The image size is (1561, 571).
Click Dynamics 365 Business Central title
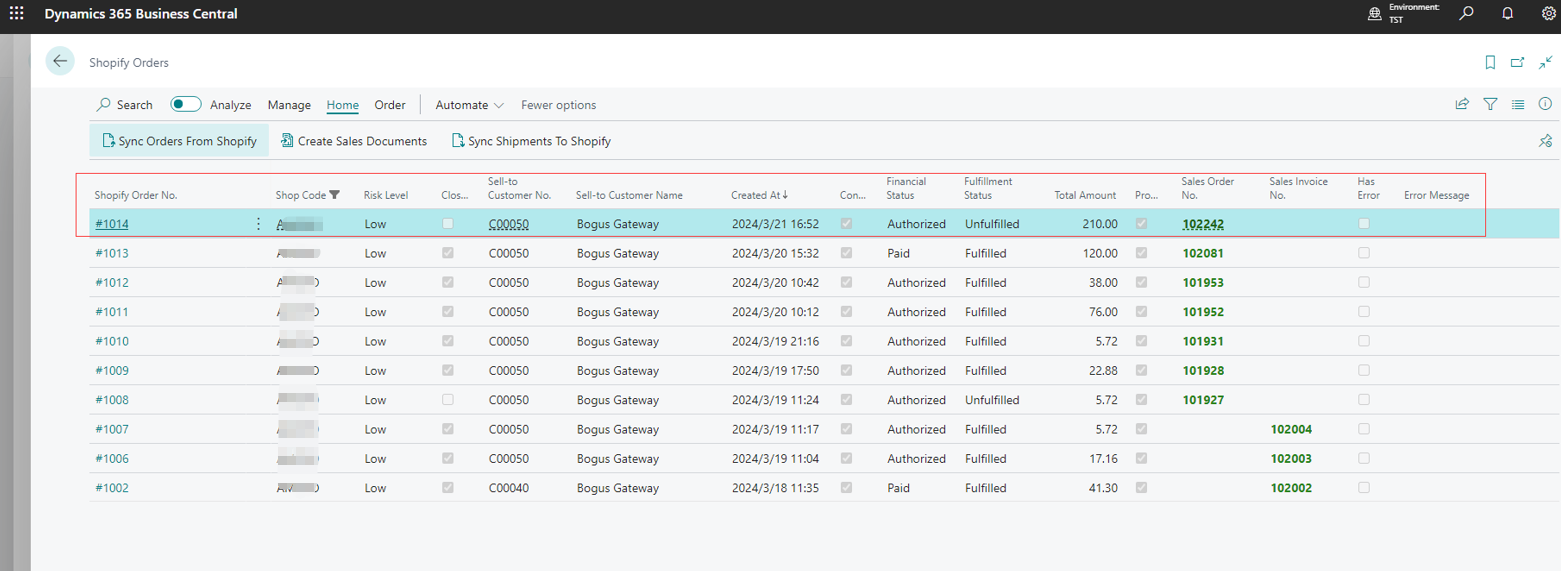coord(140,14)
